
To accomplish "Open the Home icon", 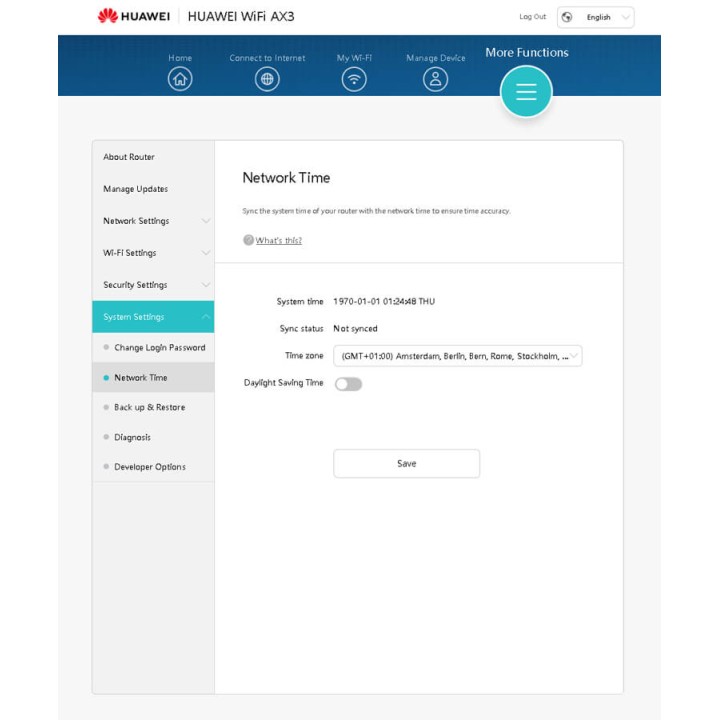I will 180,79.
